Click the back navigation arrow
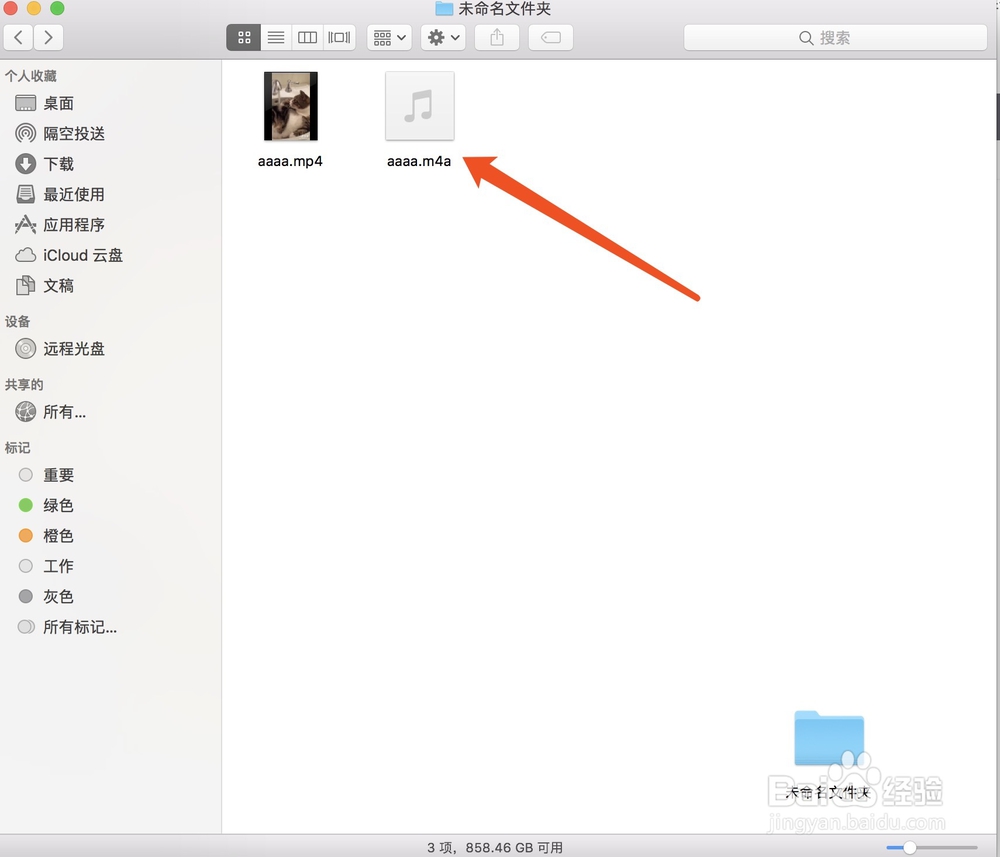Image resolution: width=1000 pixels, height=857 pixels. click(18, 37)
